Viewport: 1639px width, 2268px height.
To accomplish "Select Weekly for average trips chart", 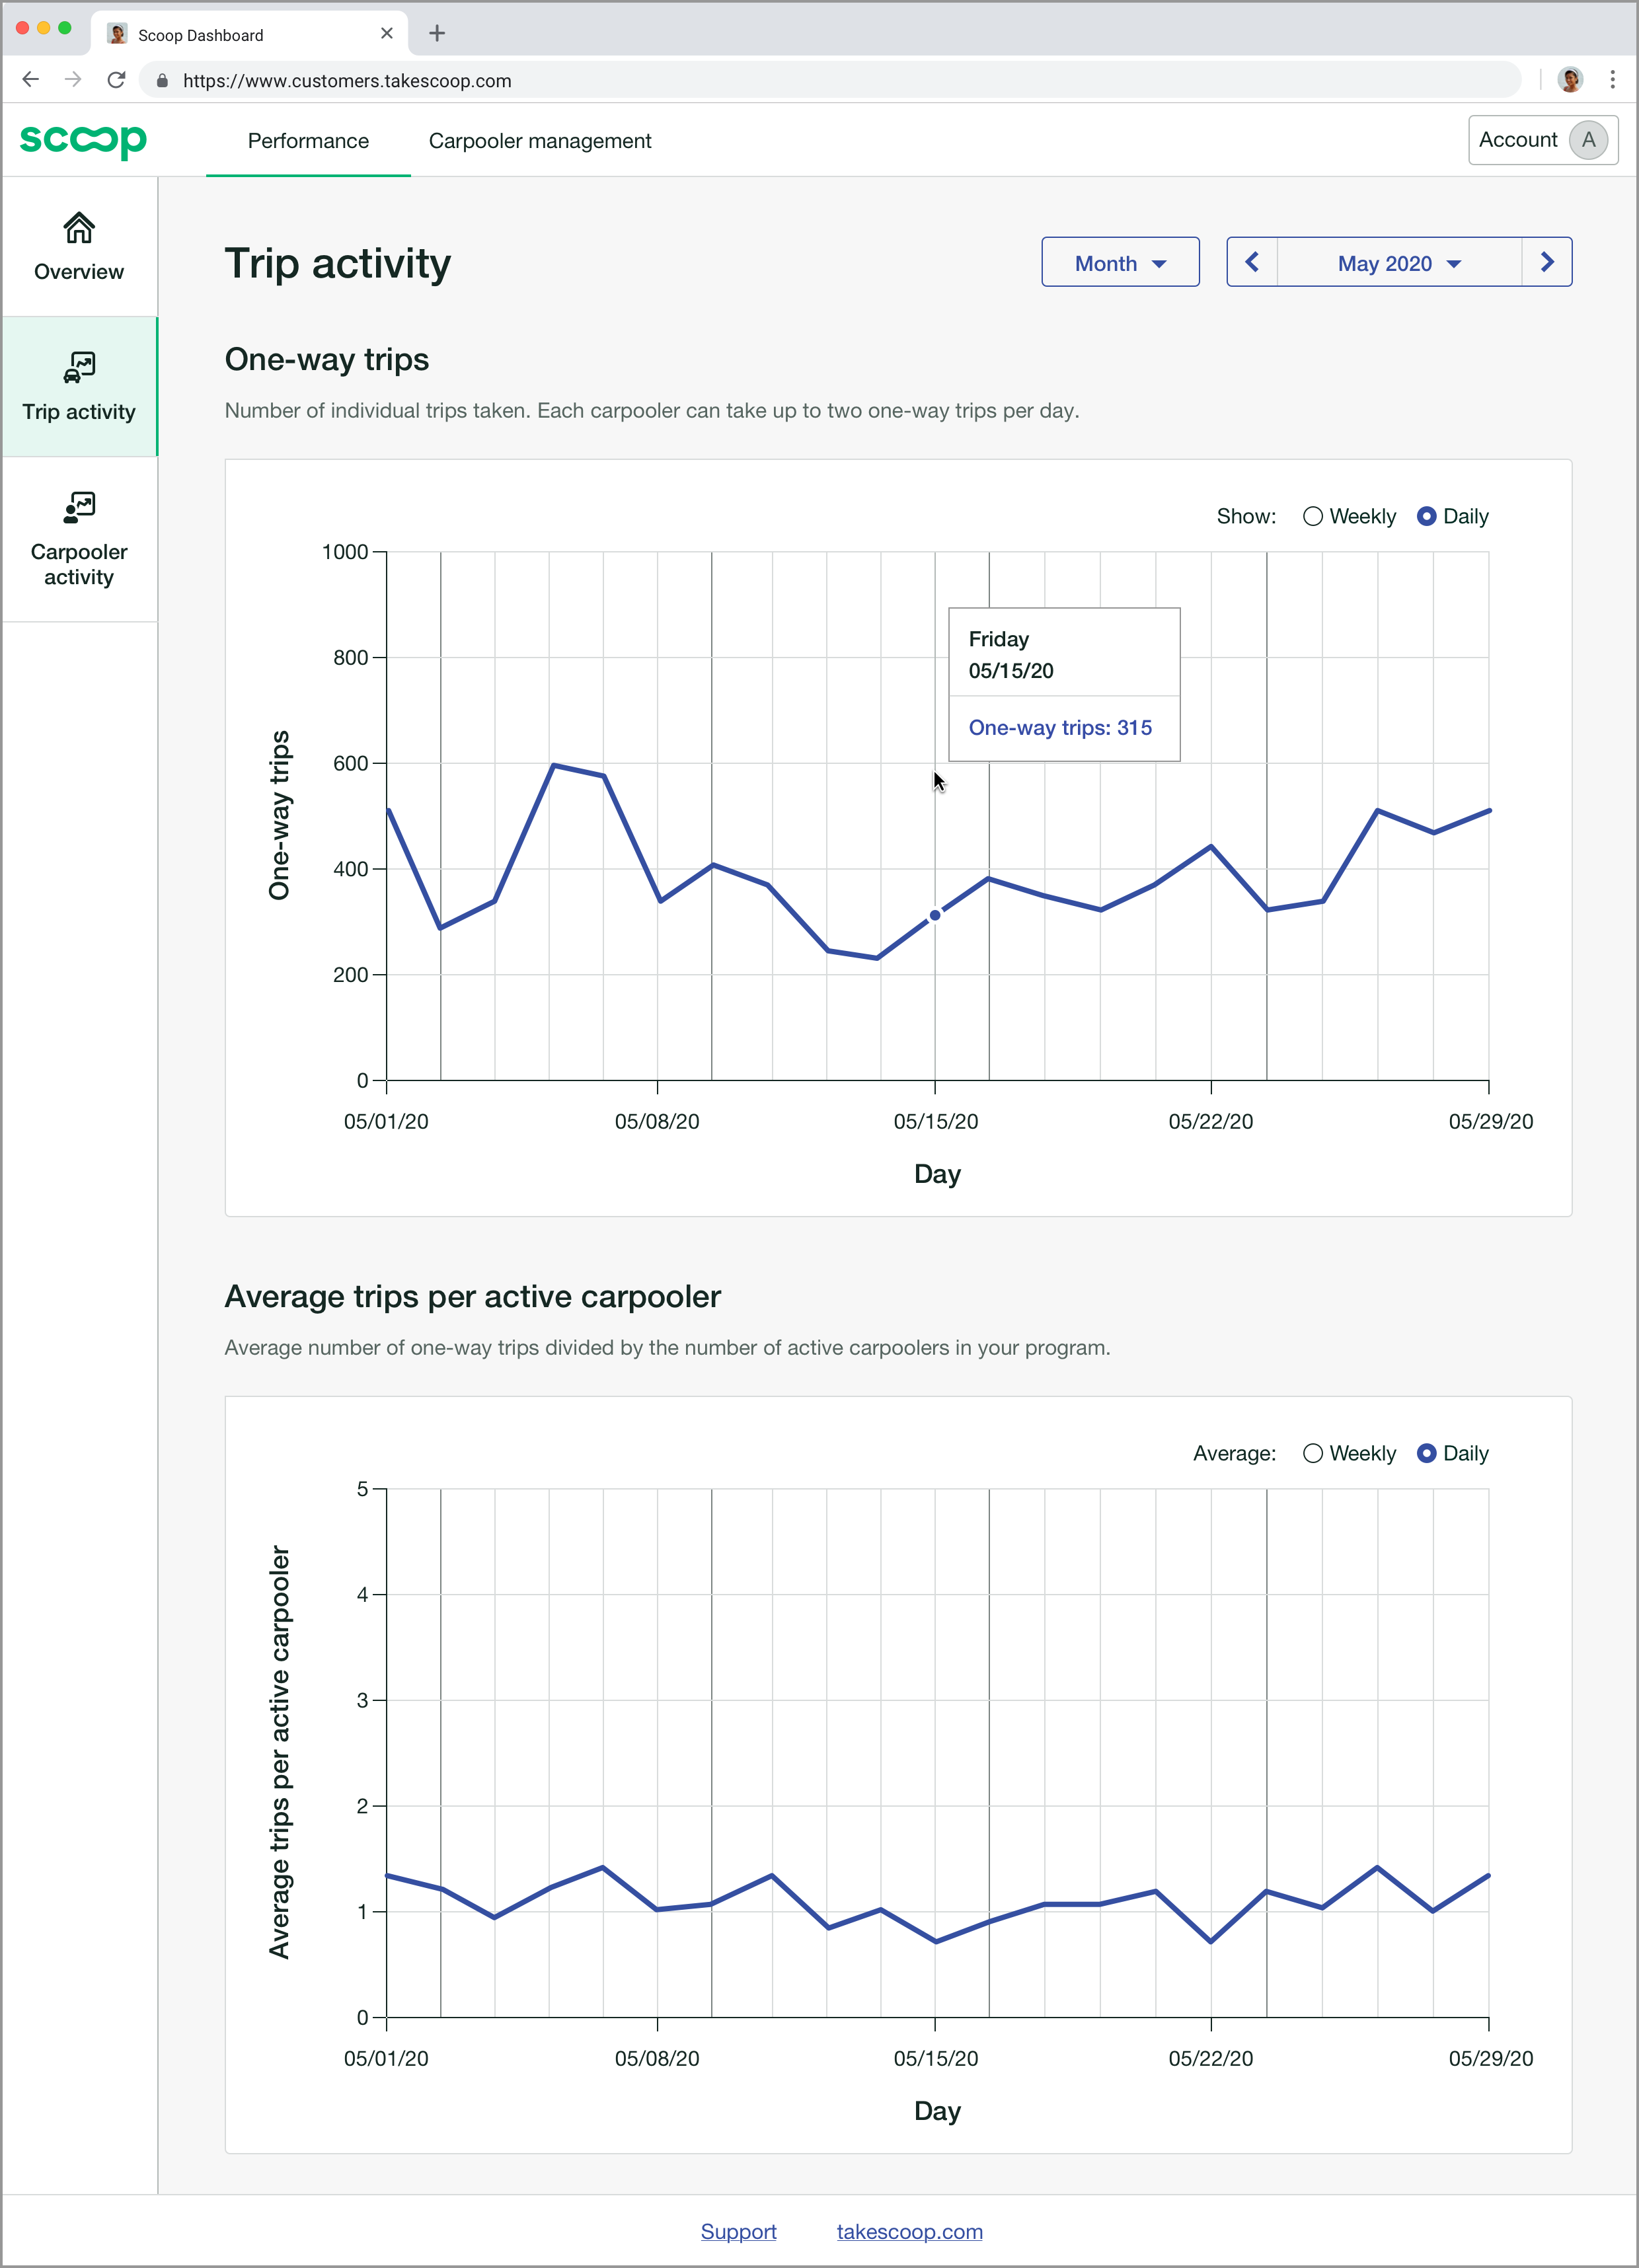I will (1313, 1454).
